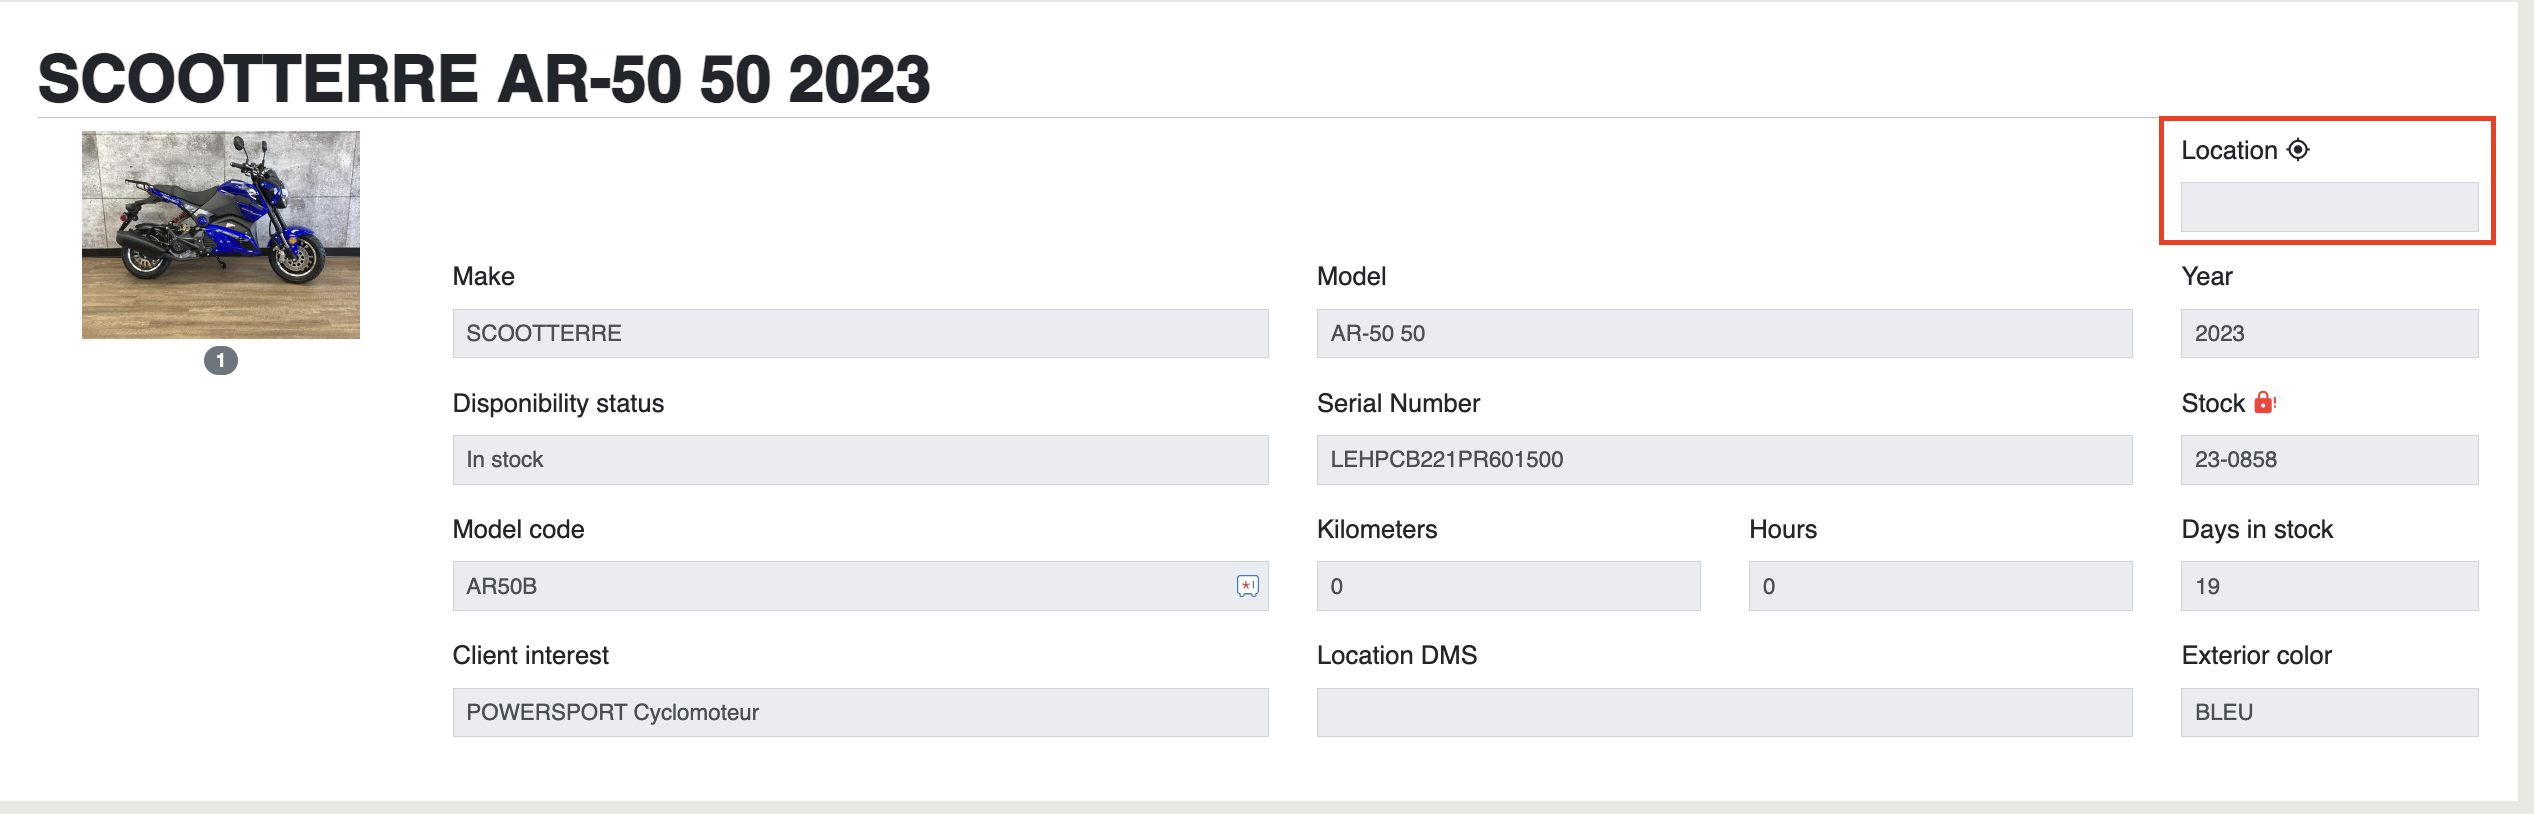Click the Stock field showing 23-0858

coord(2329,460)
